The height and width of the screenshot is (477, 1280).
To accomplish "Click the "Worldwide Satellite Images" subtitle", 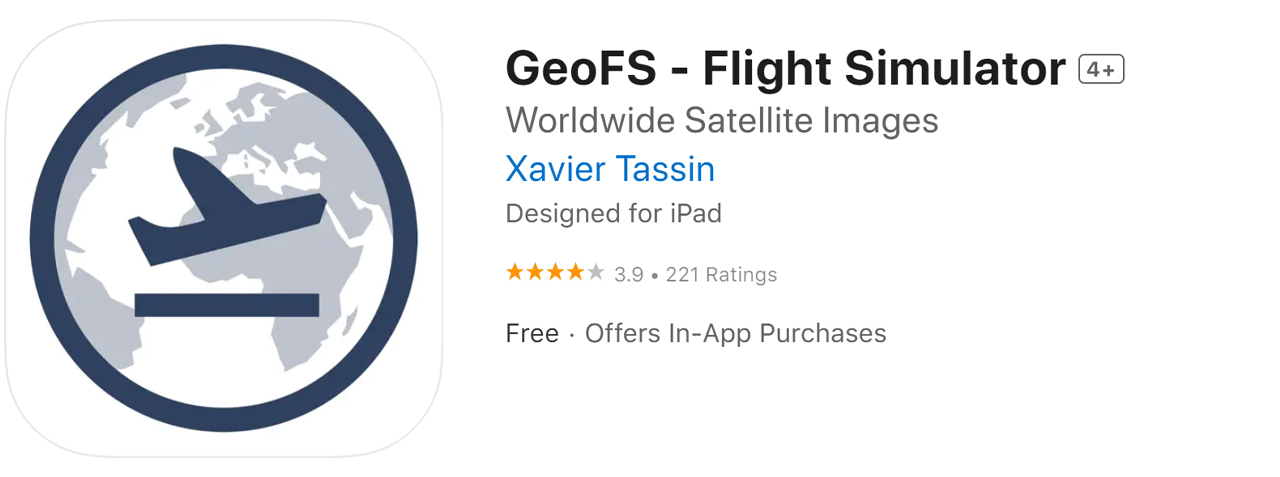I will point(722,121).
